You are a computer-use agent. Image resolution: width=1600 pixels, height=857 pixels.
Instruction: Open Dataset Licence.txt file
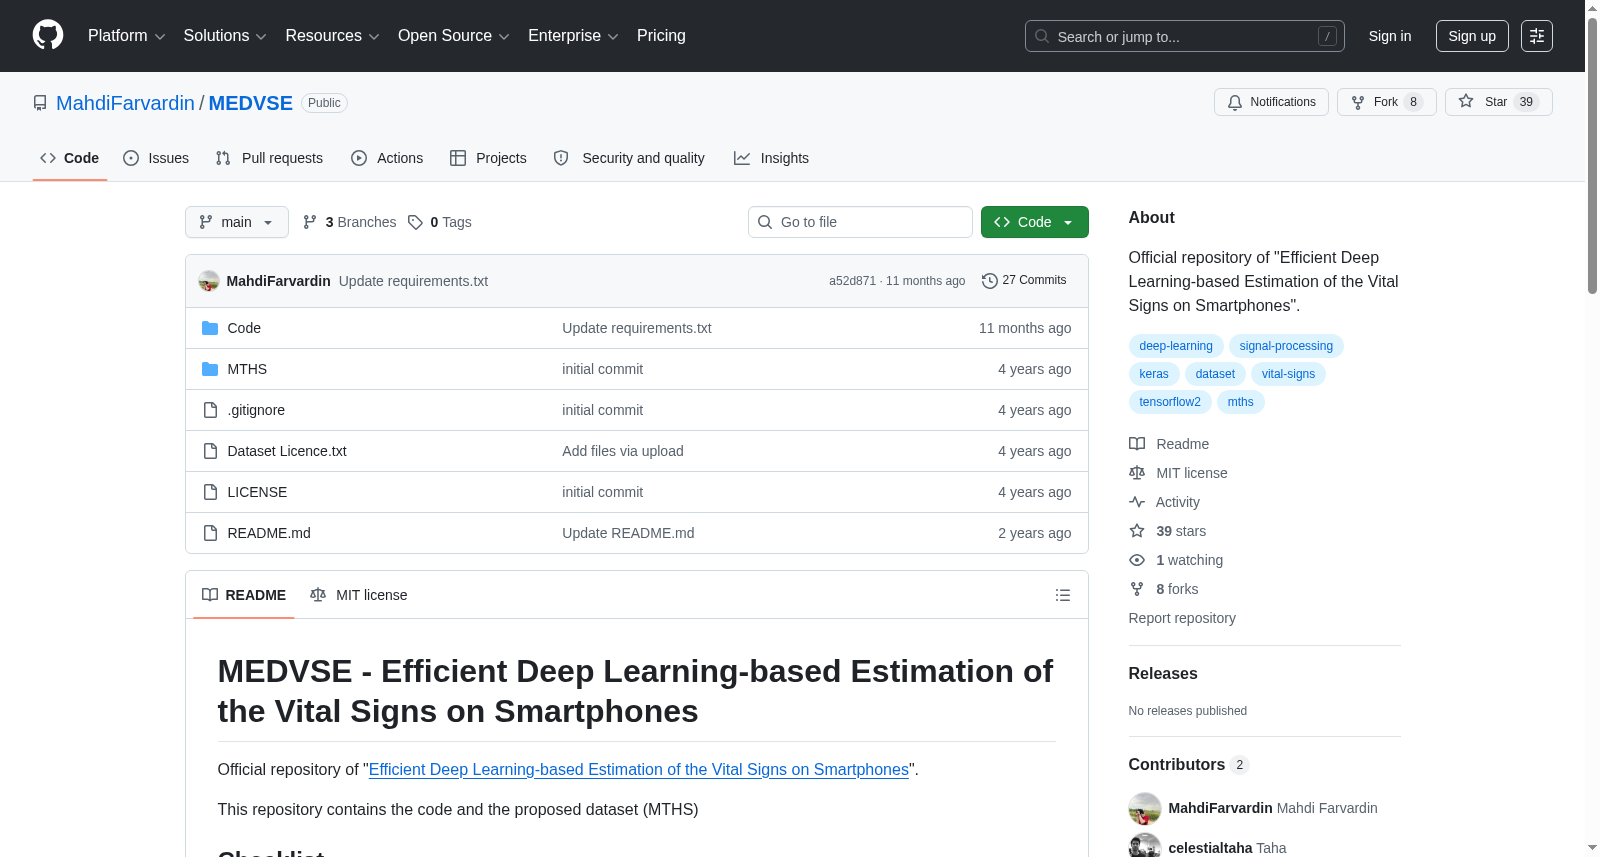coord(287,451)
